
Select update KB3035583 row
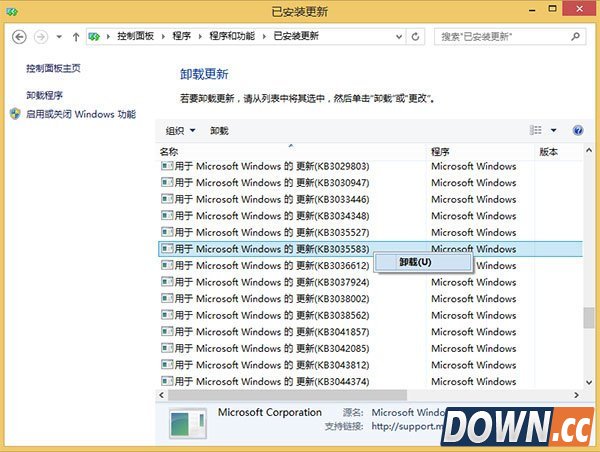[370, 249]
